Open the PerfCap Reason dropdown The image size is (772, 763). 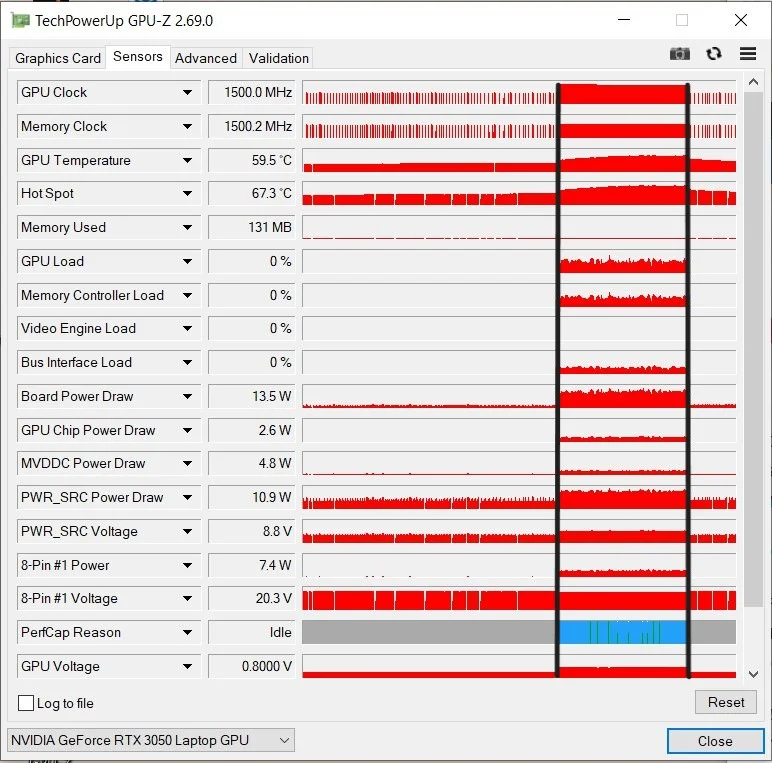pos(187,633)
